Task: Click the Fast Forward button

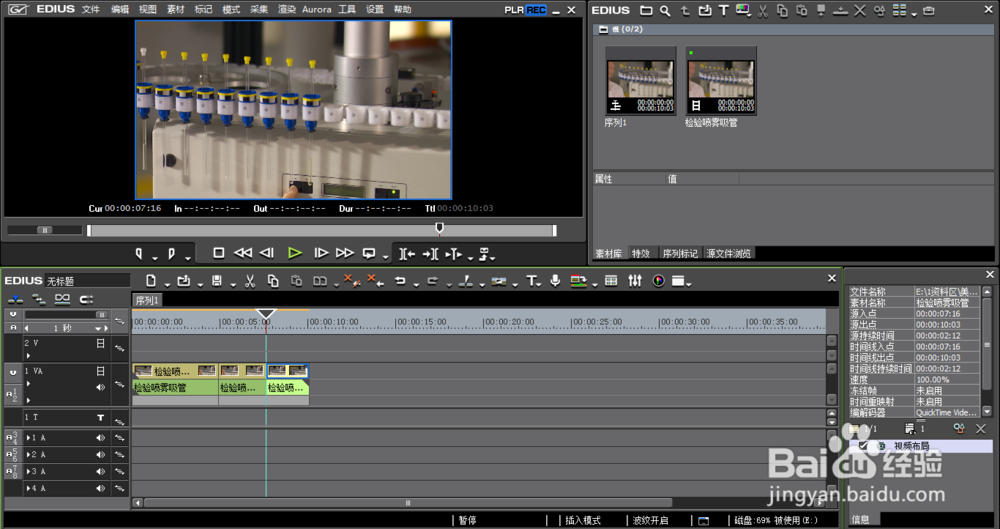Action: click(x=345, y=253)
